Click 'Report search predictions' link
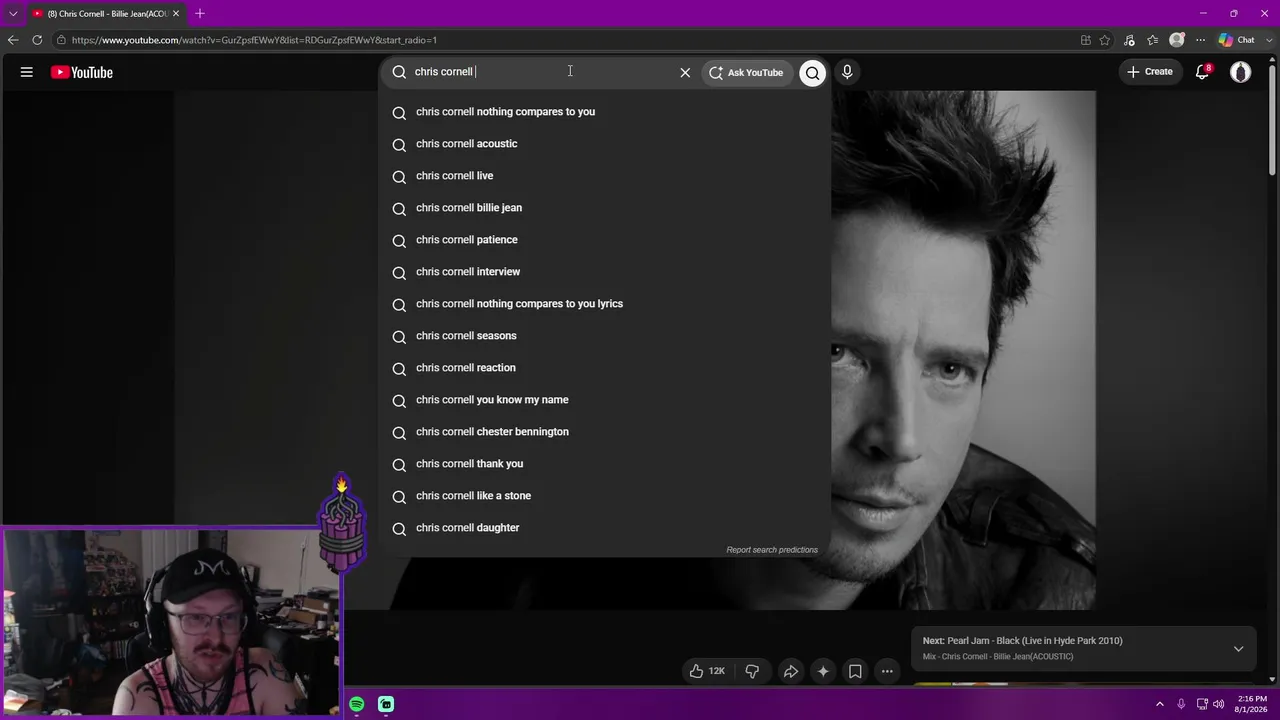This screenshot has width=1280, height=720. (x=772, y=550)
